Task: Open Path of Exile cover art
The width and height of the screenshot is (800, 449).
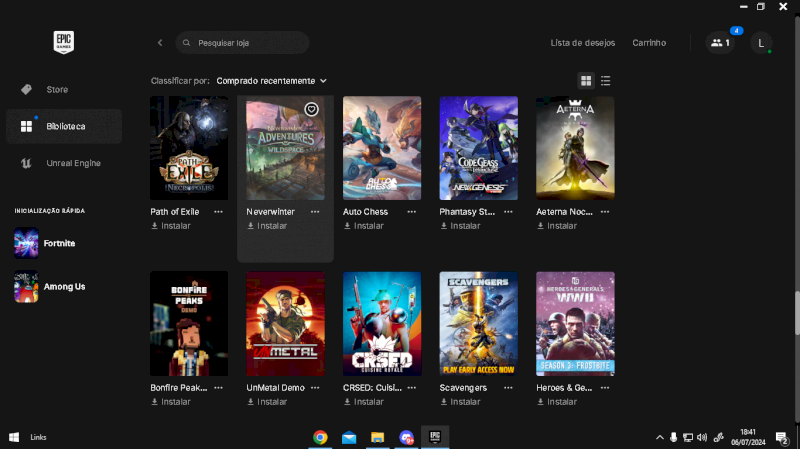Action: (189, 148)
